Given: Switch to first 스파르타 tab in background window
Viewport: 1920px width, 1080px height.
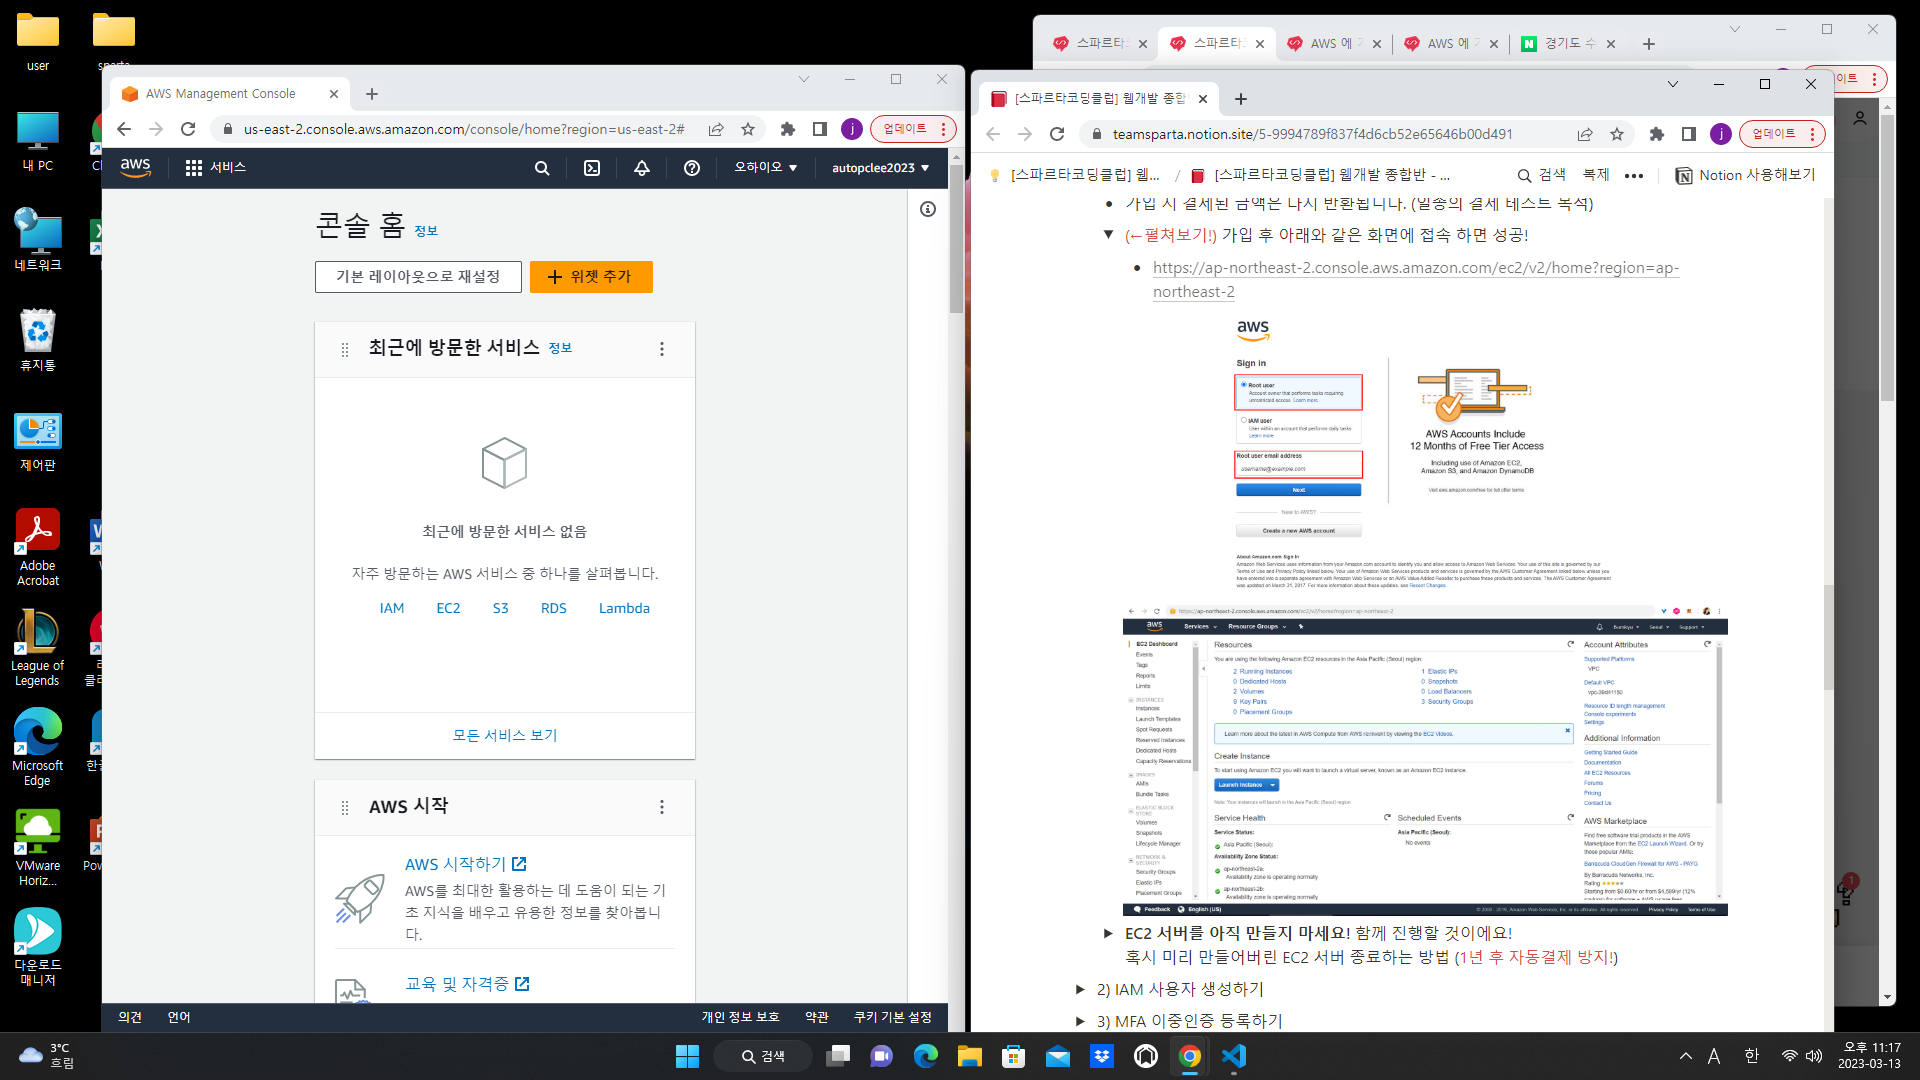Looking at the screenshot, I should [x=1100, y=44].
